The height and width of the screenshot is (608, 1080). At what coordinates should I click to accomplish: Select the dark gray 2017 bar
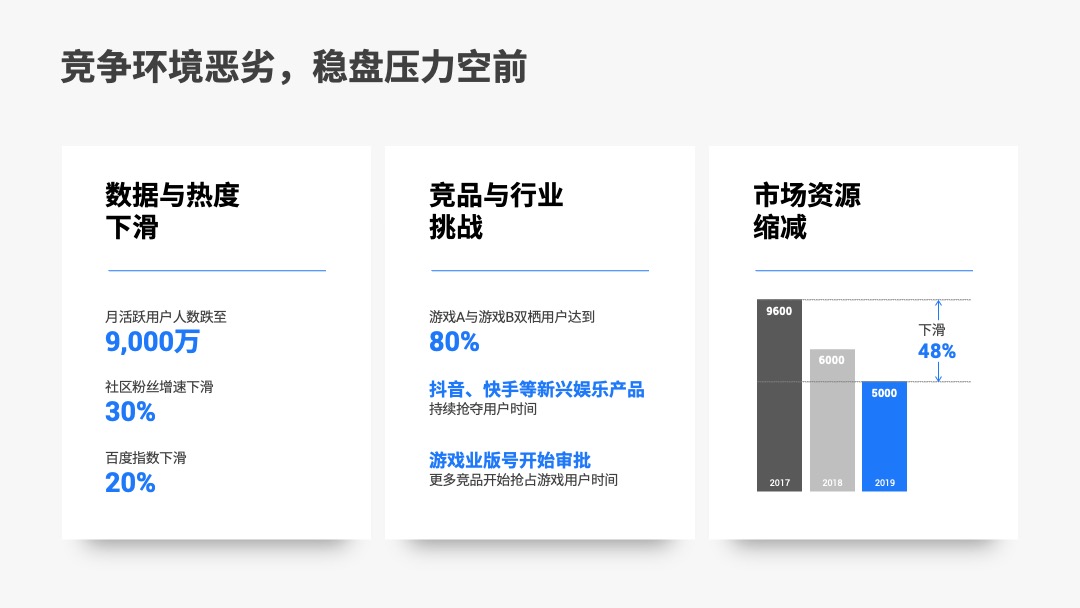(x=779, y=395)
